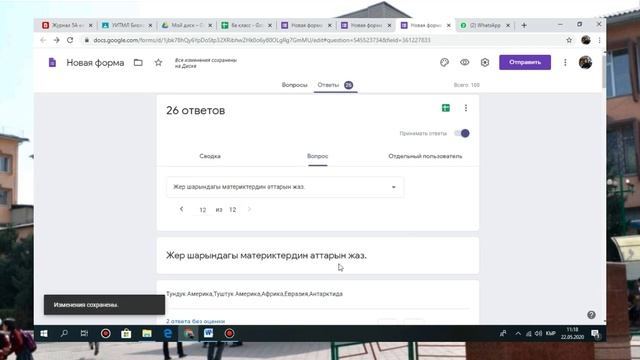Open File Explorer on taskbar
This screenshot has width=640, height=360.
click(x=147, y=333)
